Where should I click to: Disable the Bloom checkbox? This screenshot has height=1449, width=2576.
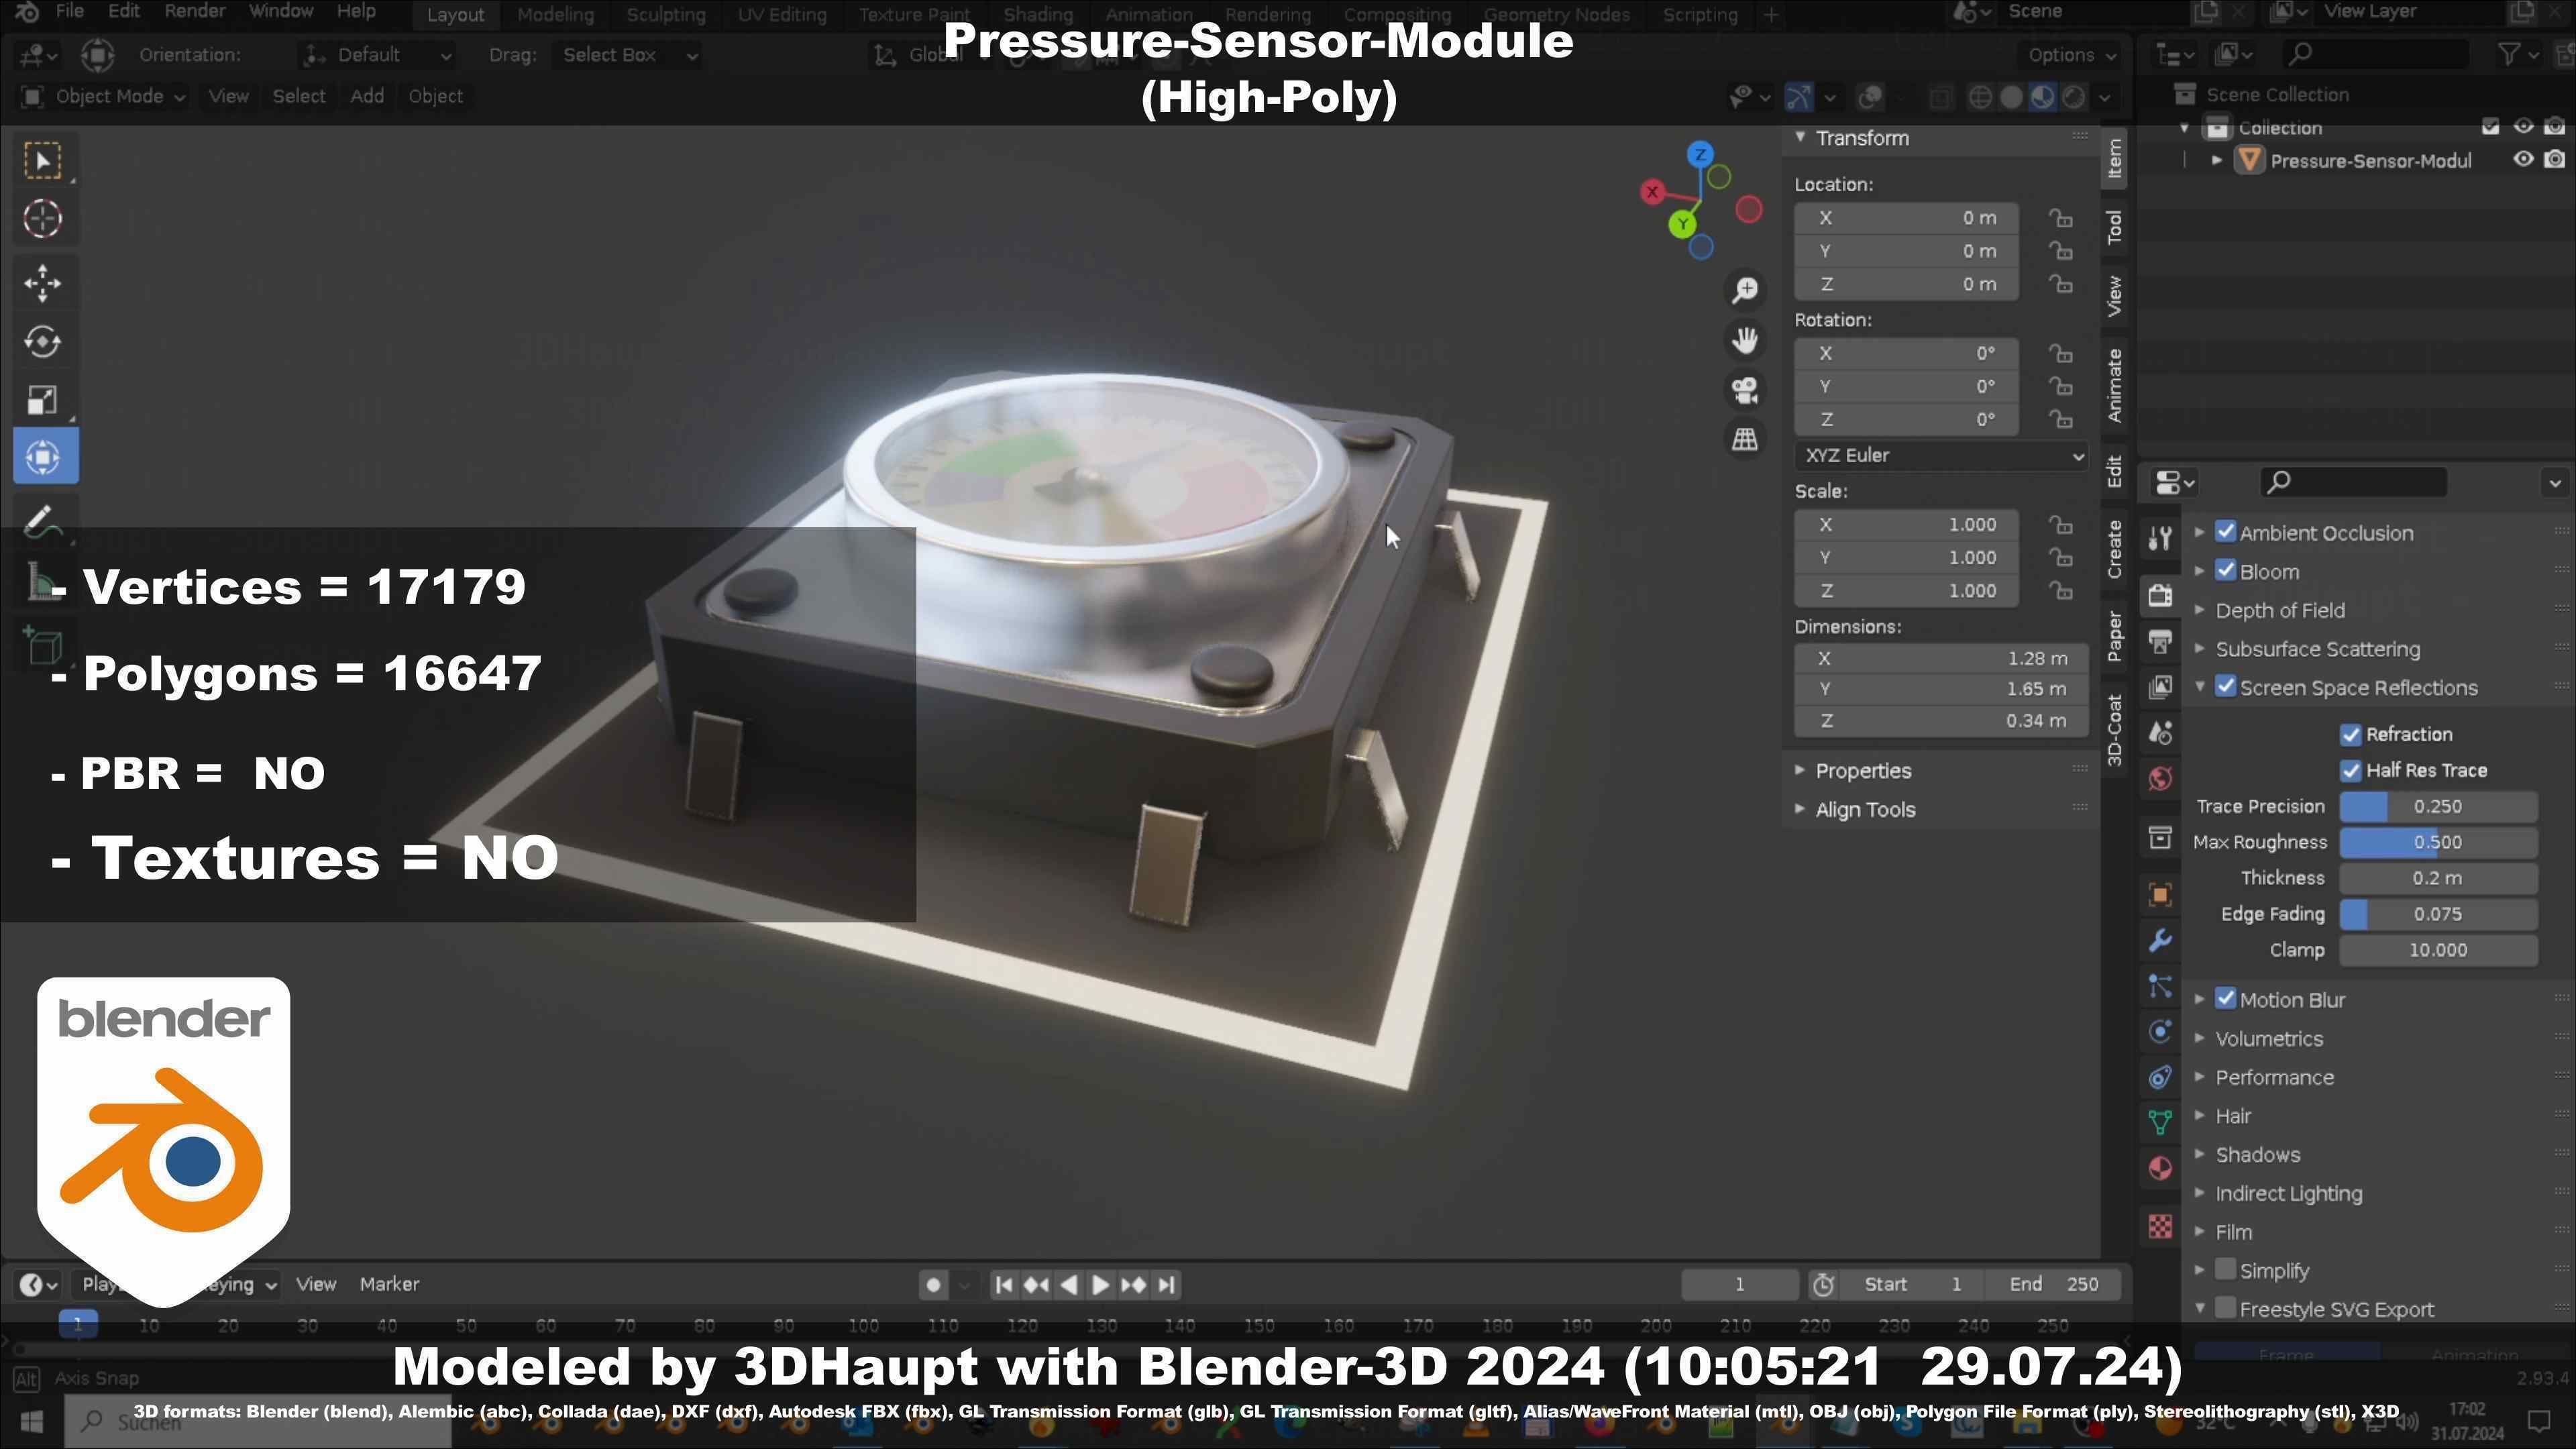tap(2225, 571)
